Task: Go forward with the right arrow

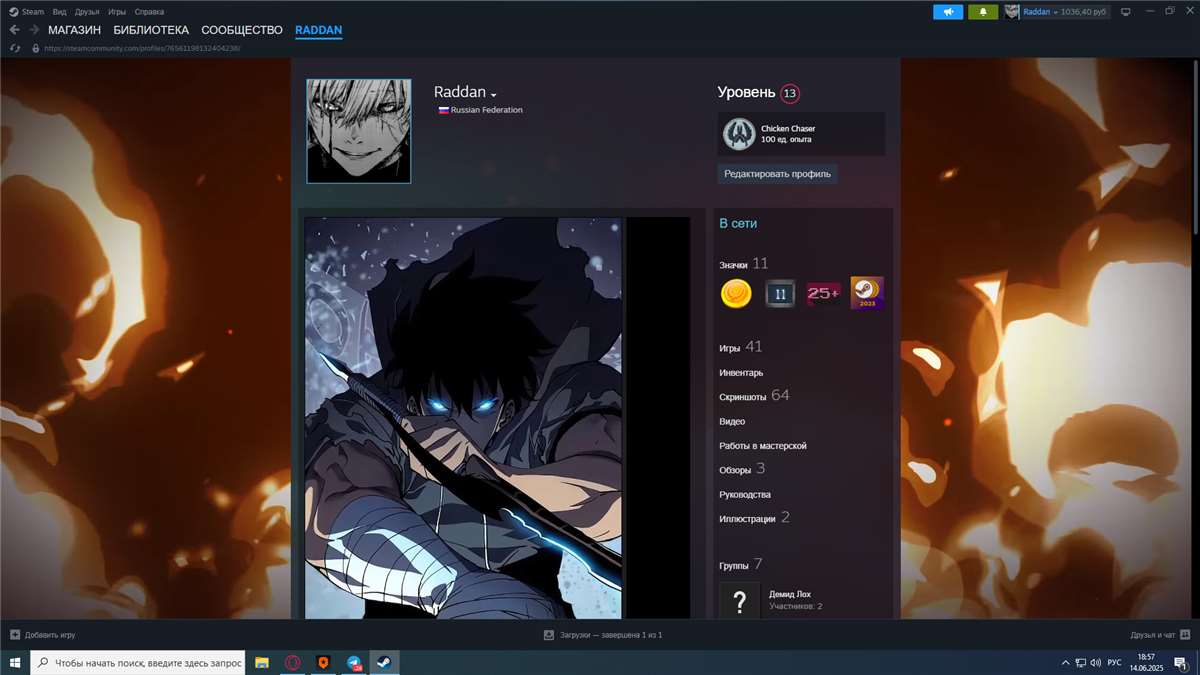Action: [34, 30]
